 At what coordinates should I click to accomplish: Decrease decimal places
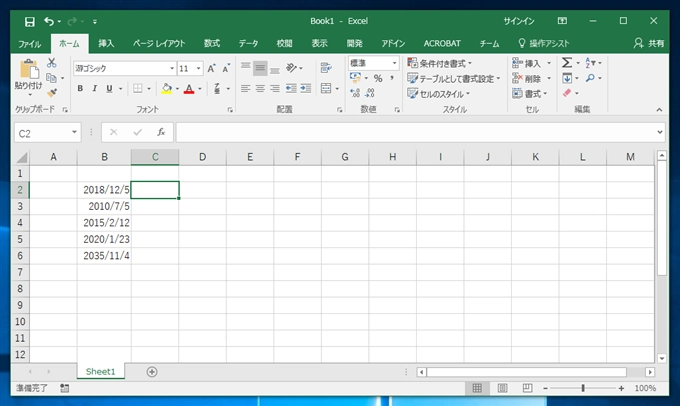370,93
